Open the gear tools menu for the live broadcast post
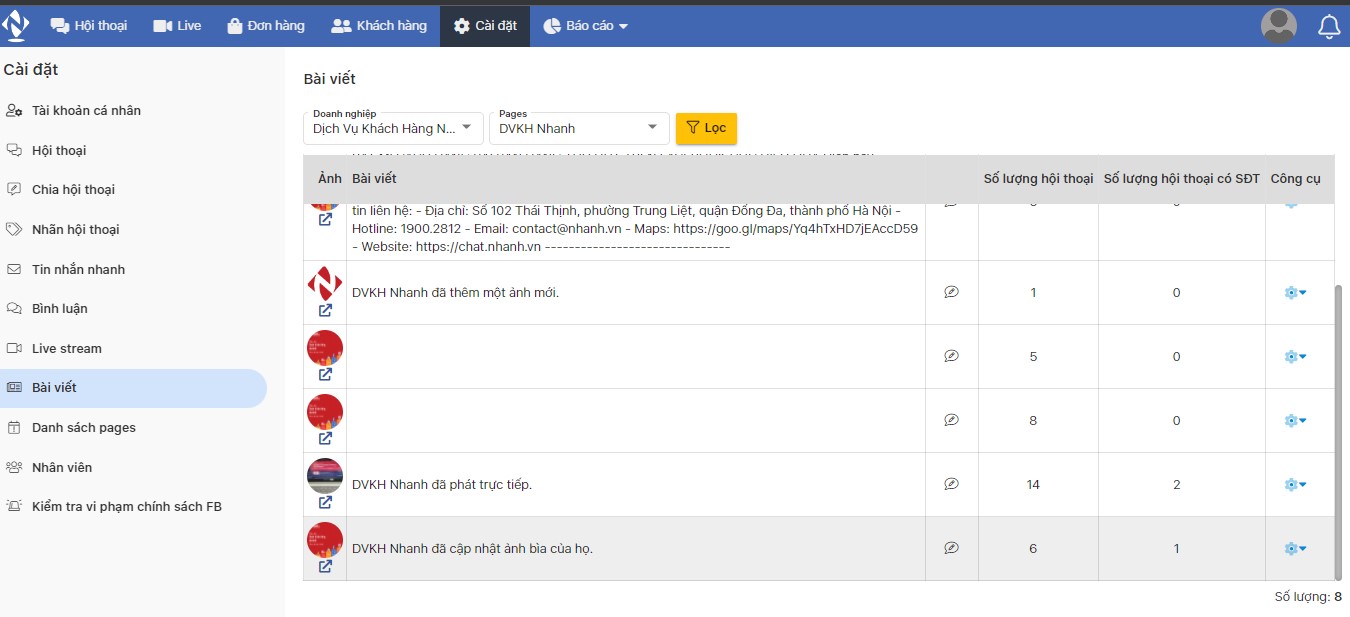The height and width of the screenshot is (617, 1350). click(x=1295, y=485)
